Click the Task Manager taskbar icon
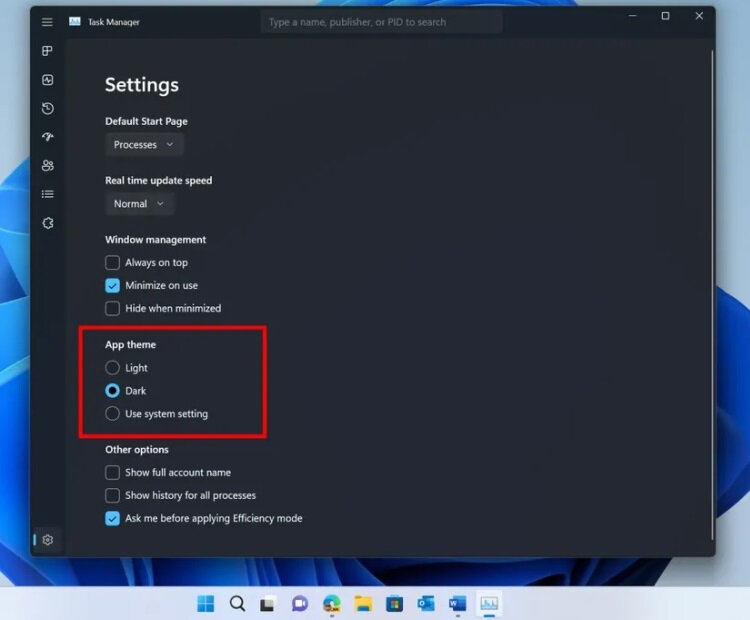The image size is (750, 620). coord(489,604)
